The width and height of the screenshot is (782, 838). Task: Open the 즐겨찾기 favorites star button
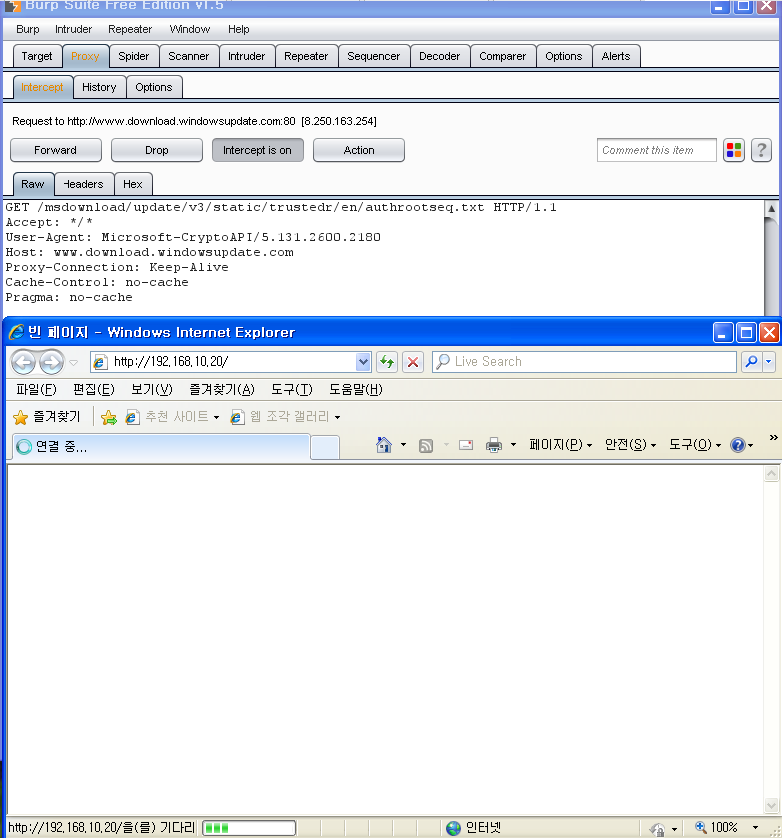(x=46, y=417)
